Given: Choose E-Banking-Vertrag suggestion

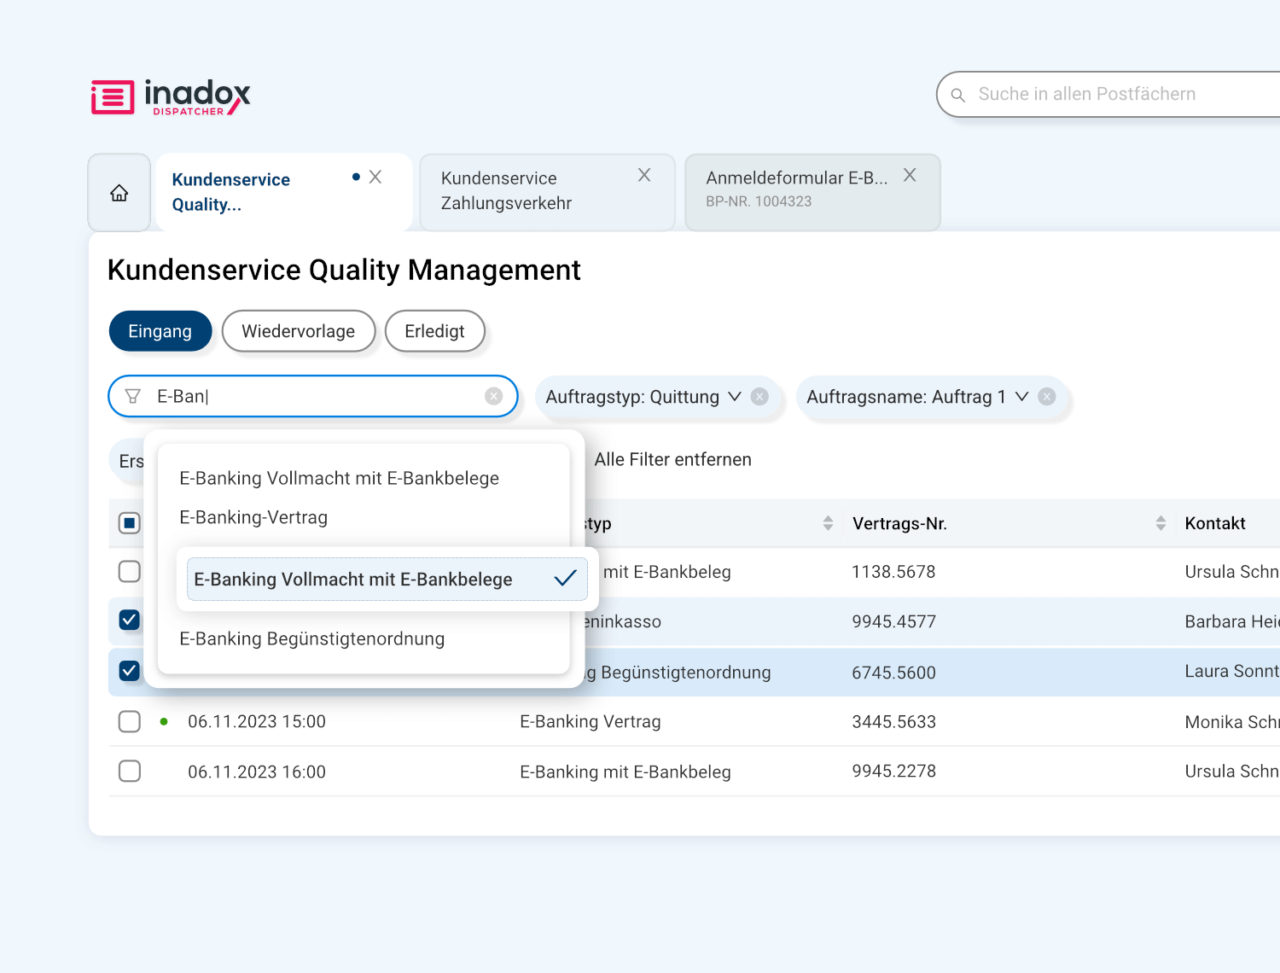Looking at the screenshot, I should click(x=253, y=517).
